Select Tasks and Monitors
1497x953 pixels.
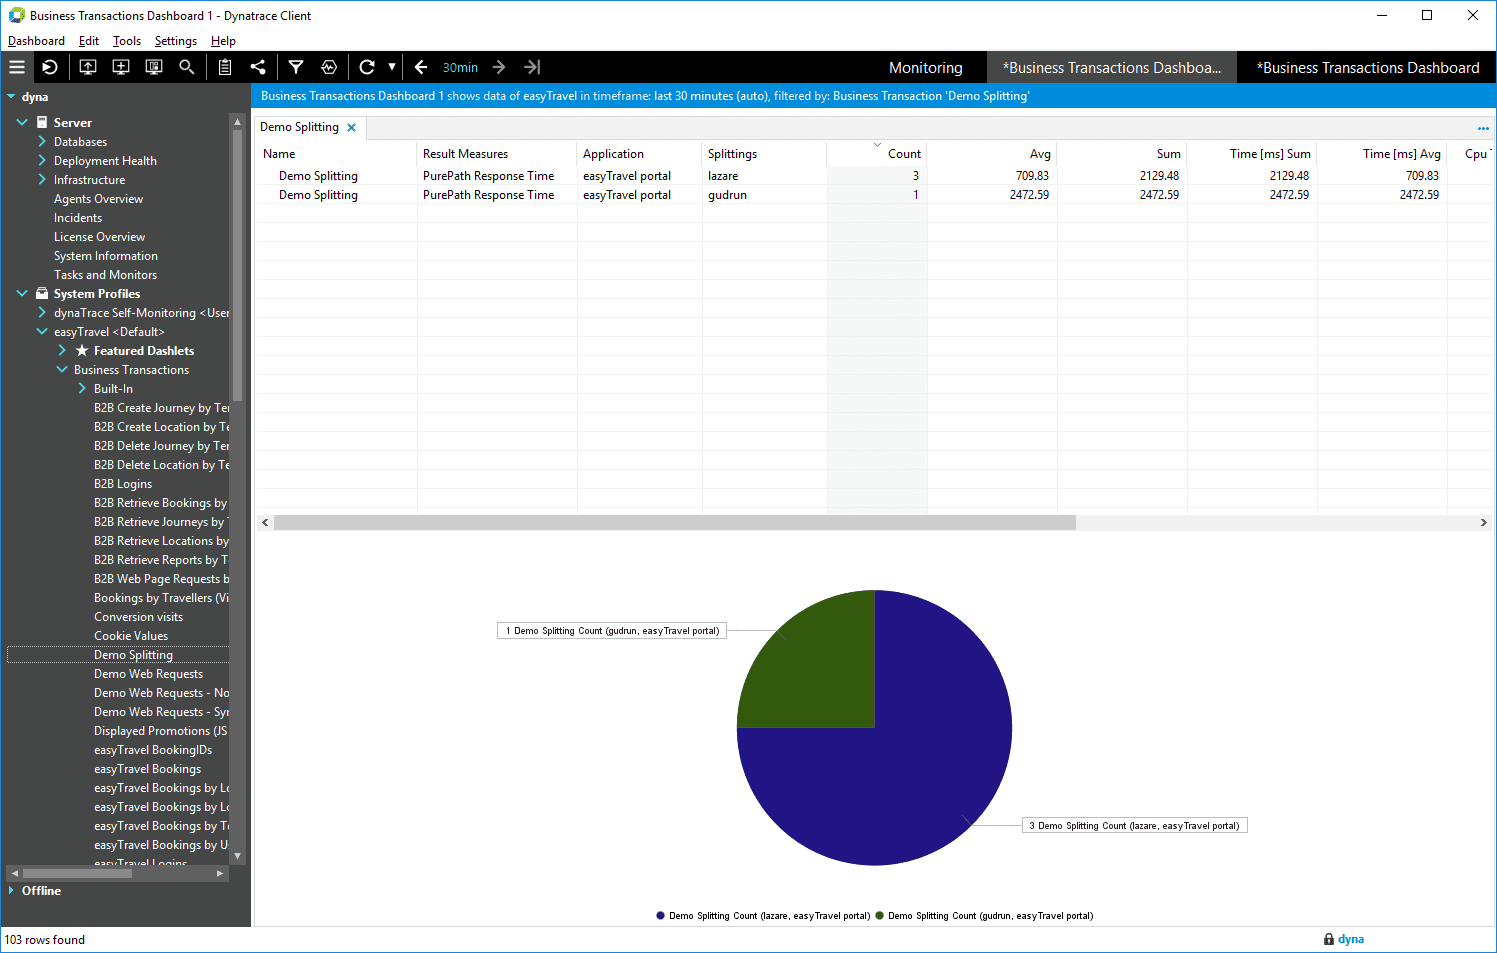[105, 275]
